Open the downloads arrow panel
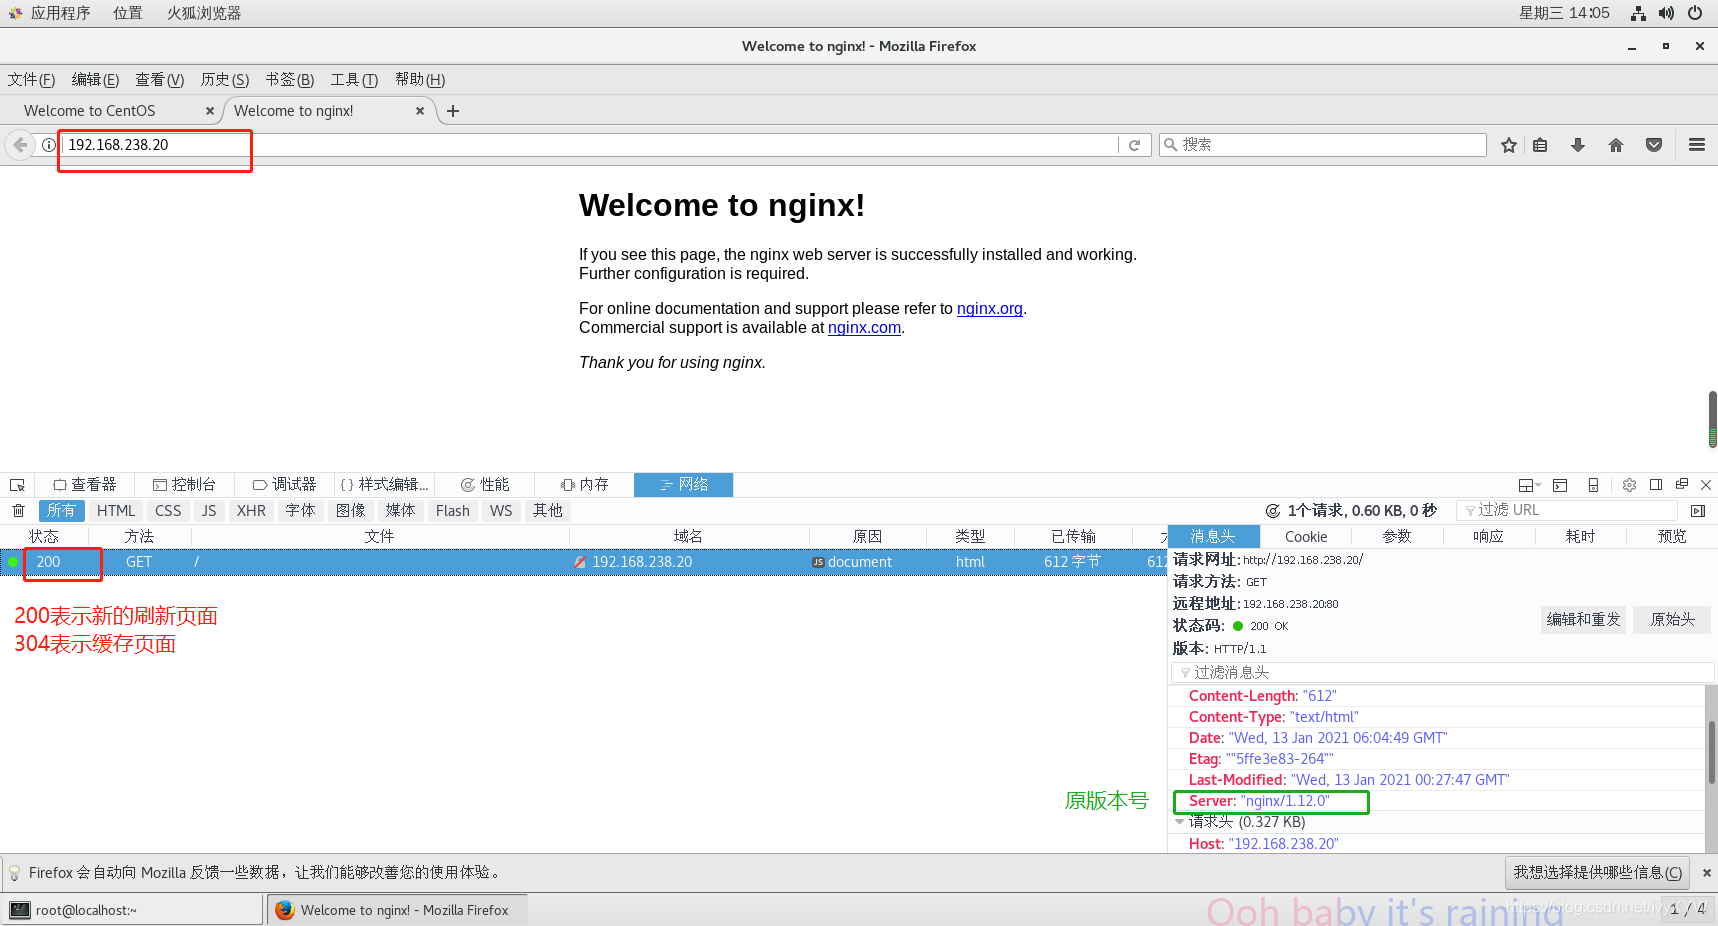Screen dimensions: 1718x926 [x=1578, y=145]
